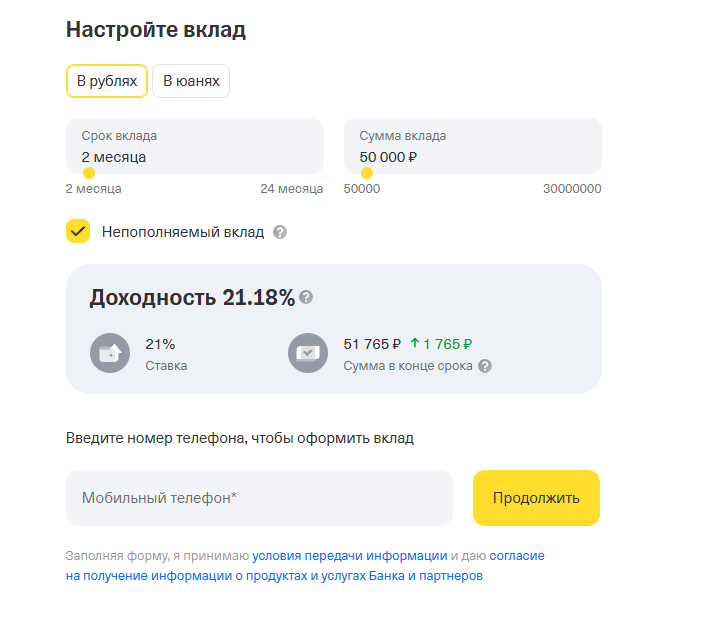The height and width of the screenshot is (623, 722).
Task: Click the deposit amount slider handle
Action: pyautogui.click(x=367, y=173)
